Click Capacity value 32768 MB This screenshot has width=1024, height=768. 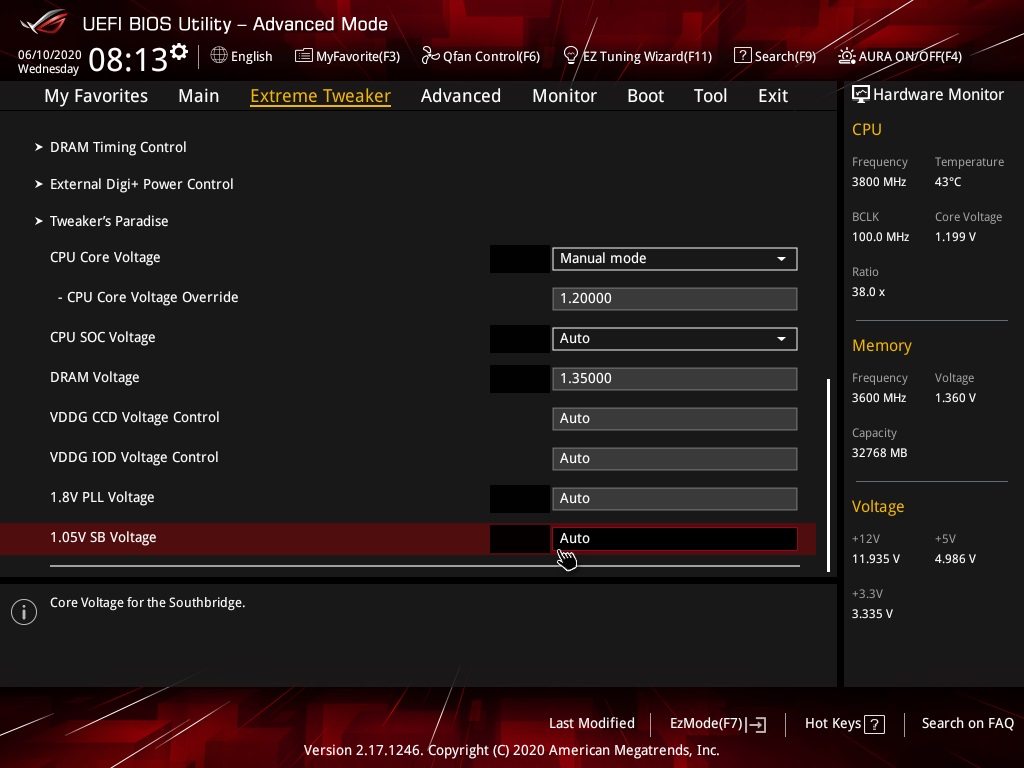pos(879,453)
